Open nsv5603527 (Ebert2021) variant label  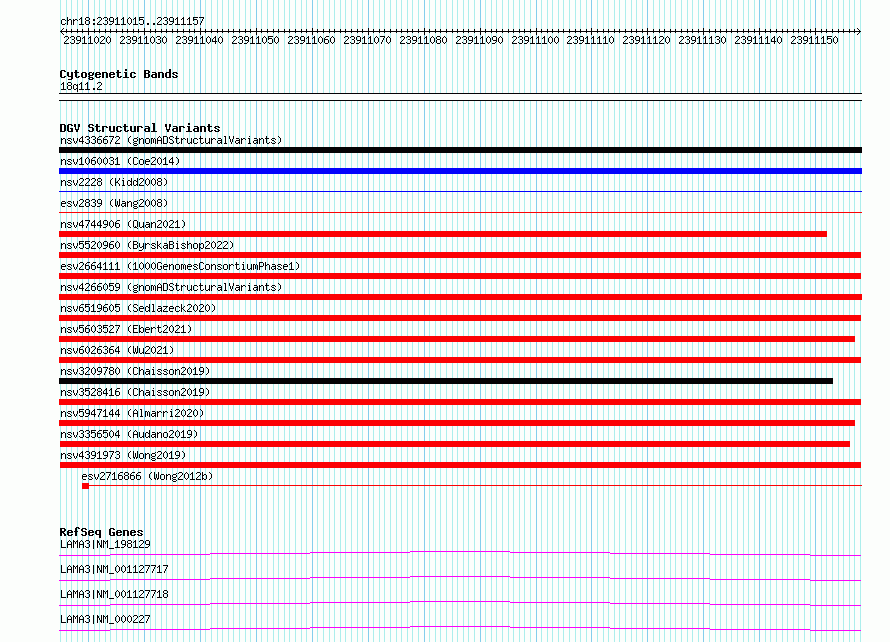pyautogui.click(x=126, y=329)
